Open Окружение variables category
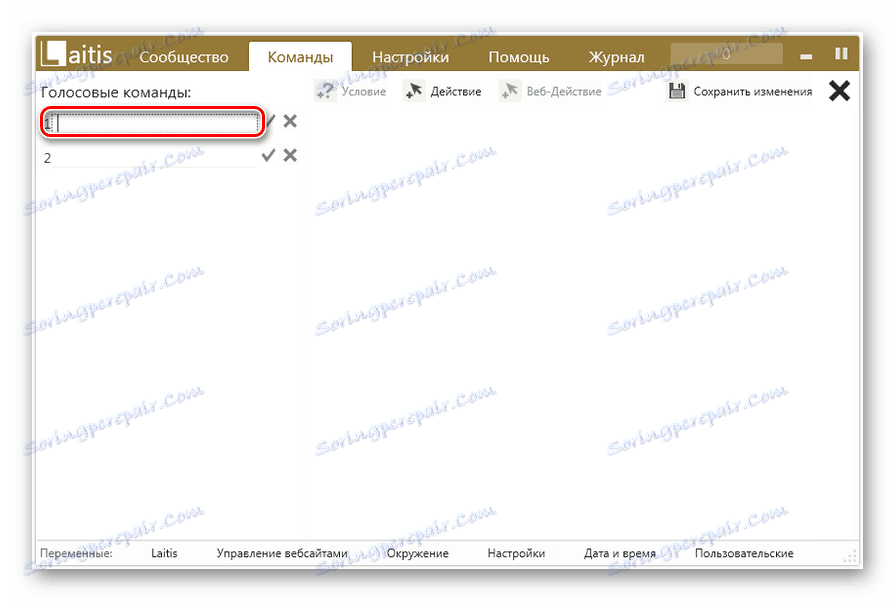This screenshot has height=601, width=895. pyautogui.click(x=417, y=553)
